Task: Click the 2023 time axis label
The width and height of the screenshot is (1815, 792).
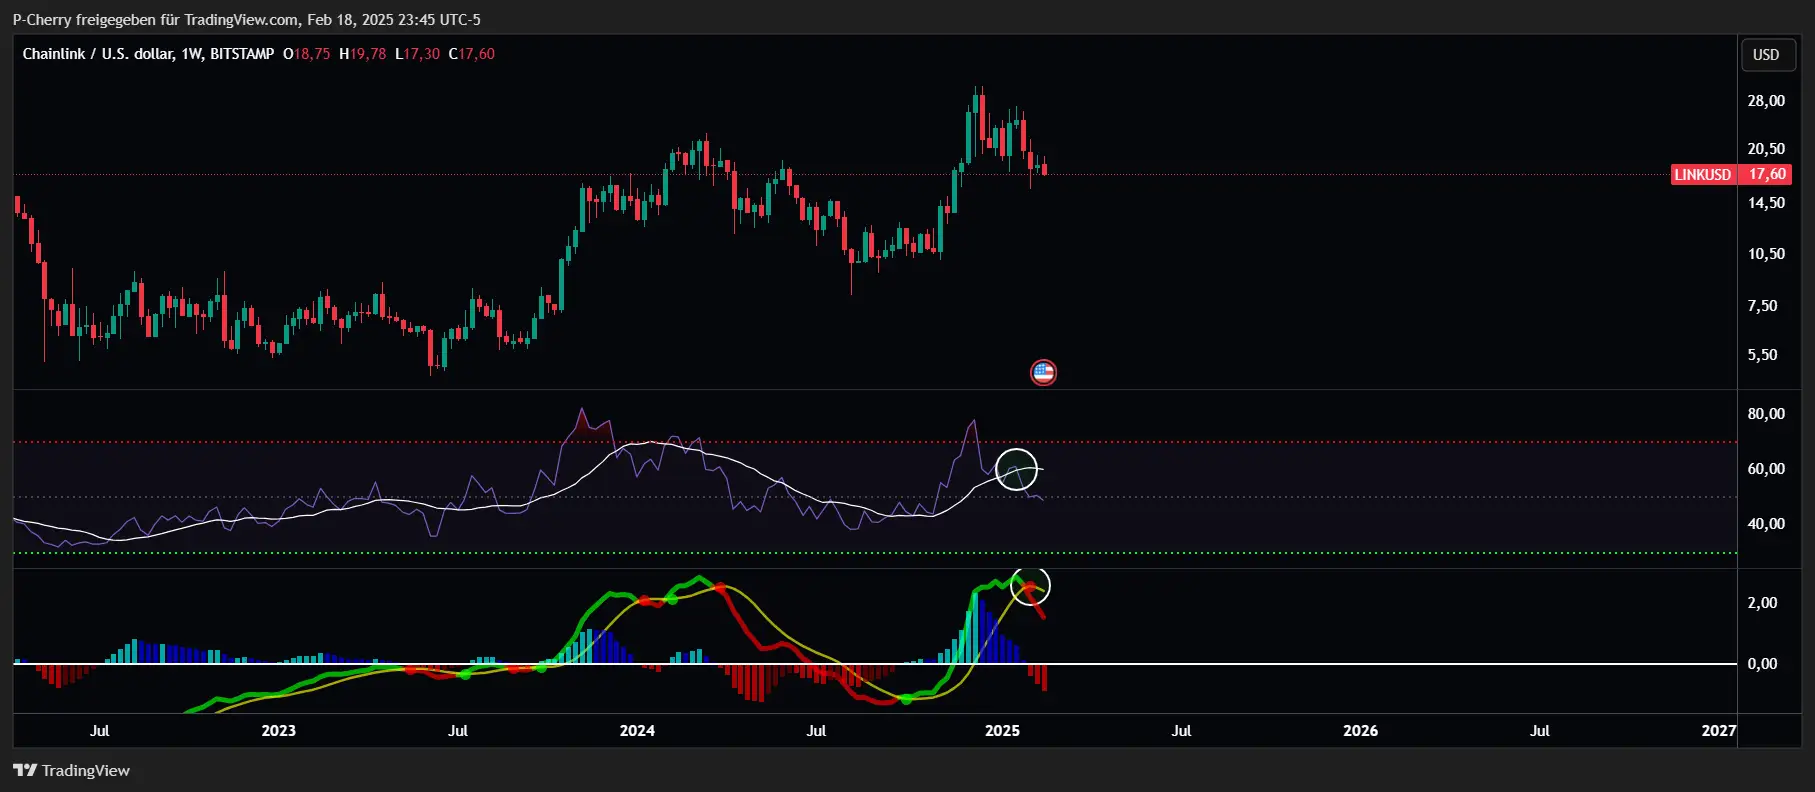Action: click(x=279, y=731)
